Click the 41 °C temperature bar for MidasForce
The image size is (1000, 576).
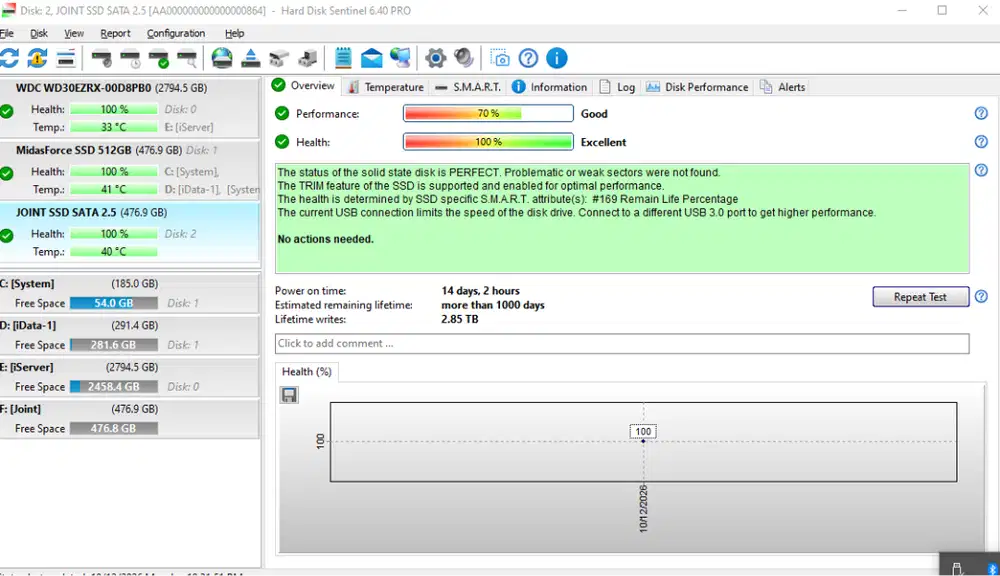[x=114, y=189]
